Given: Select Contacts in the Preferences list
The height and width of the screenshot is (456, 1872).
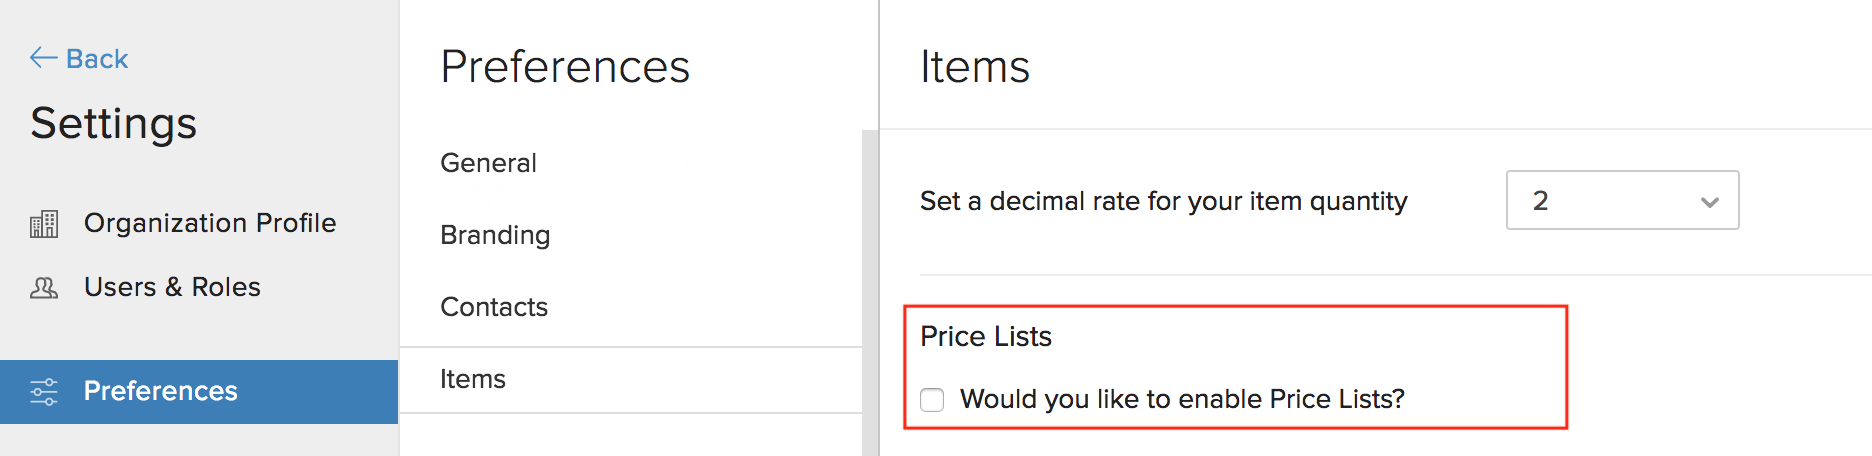Looking at the screenshot, I should tap(494, 307).
